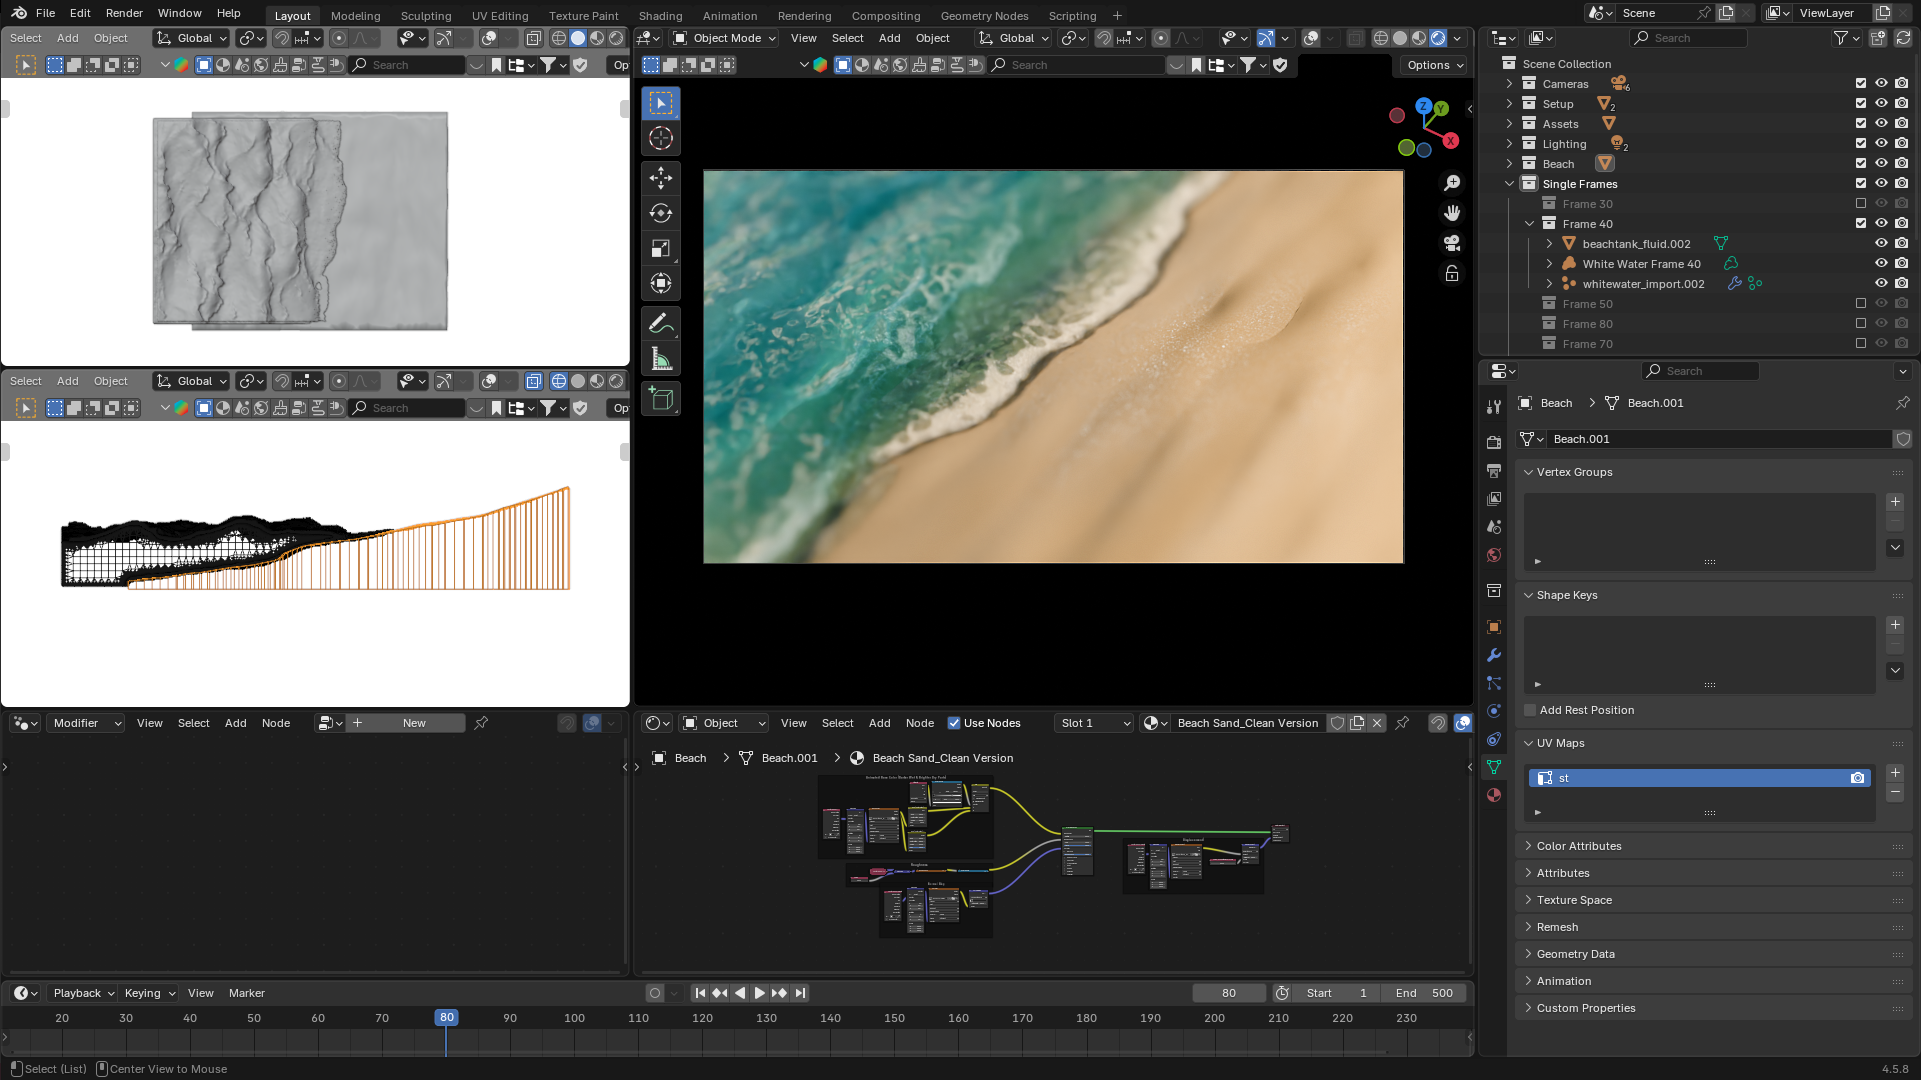Open the Tool tab in Properties editor
The image size is (1921, 1080).
click(x=1494, y=407)
